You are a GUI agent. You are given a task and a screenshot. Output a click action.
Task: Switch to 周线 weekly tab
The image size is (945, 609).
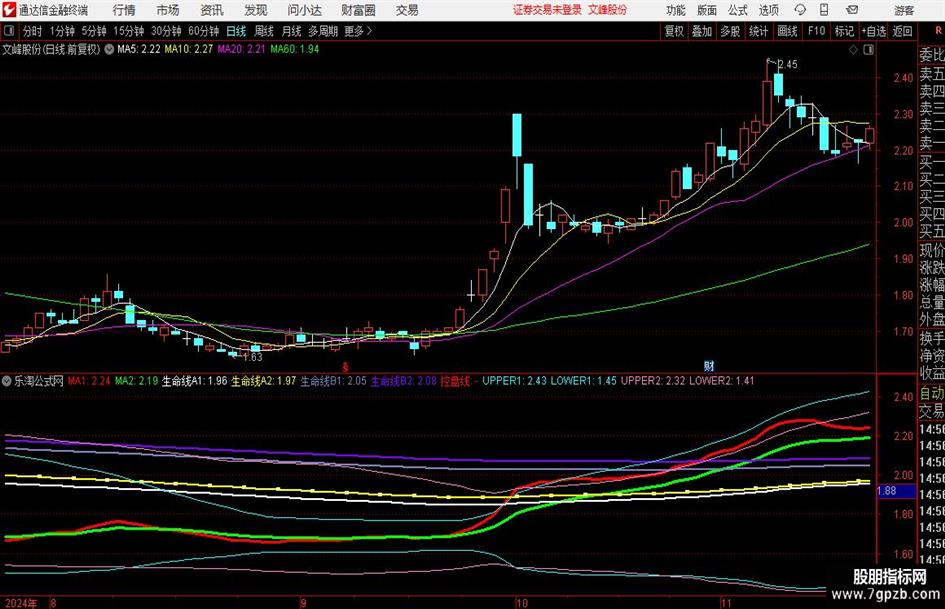[264, 31]
